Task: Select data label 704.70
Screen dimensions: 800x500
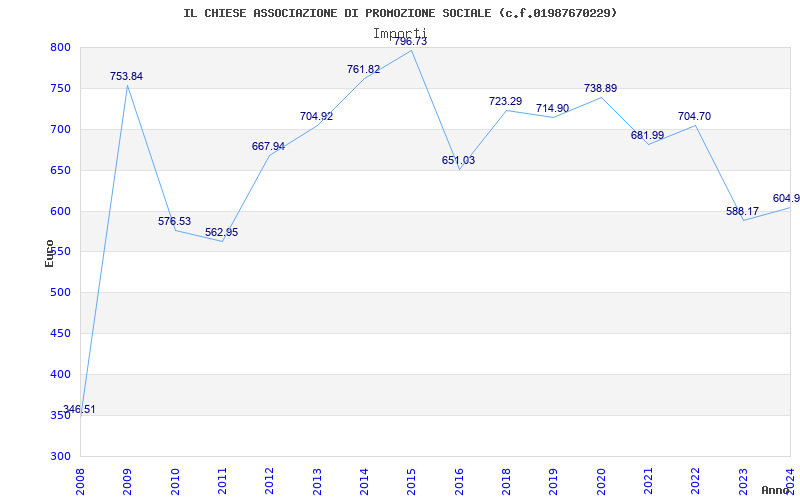Action: [694, 116]
